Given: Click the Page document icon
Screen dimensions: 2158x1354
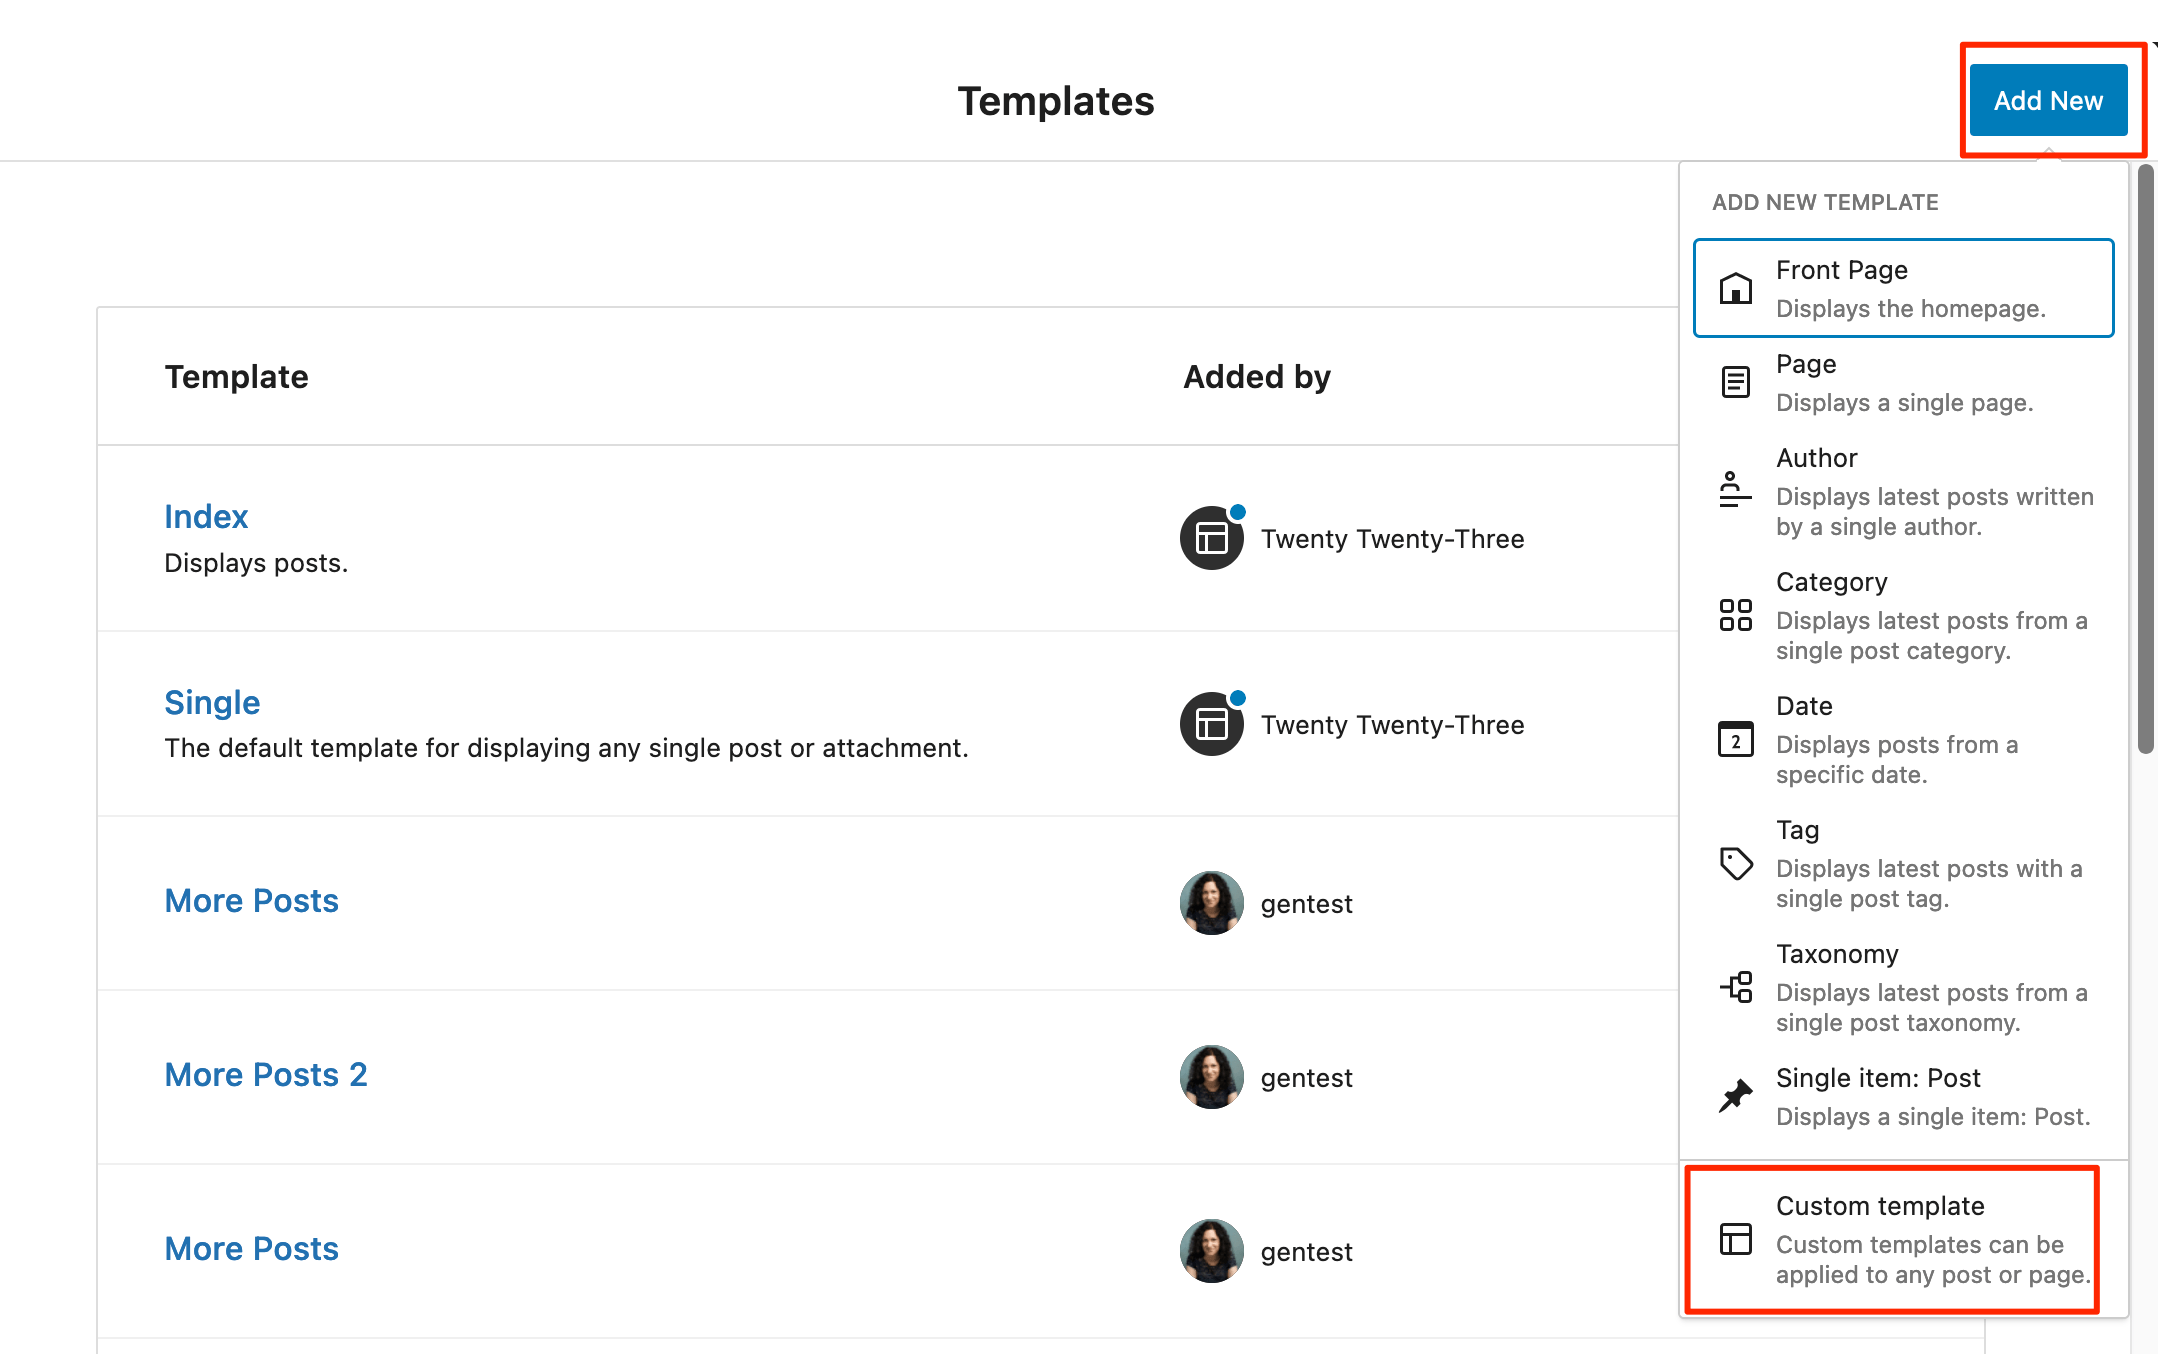Looking at the screenshot, I should (1735, 382).
